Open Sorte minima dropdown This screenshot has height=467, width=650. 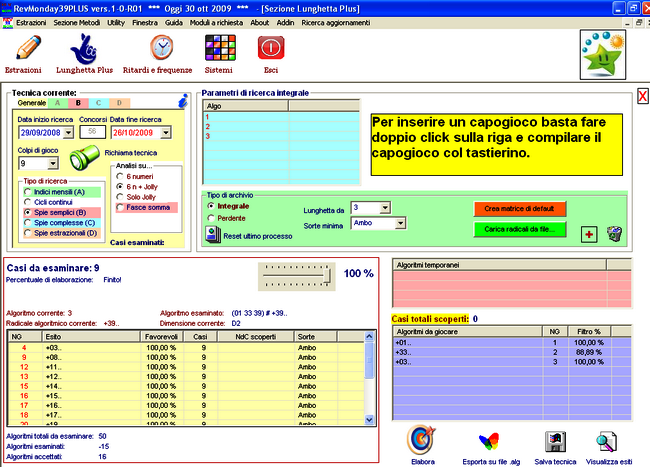[x=400, y=223]
